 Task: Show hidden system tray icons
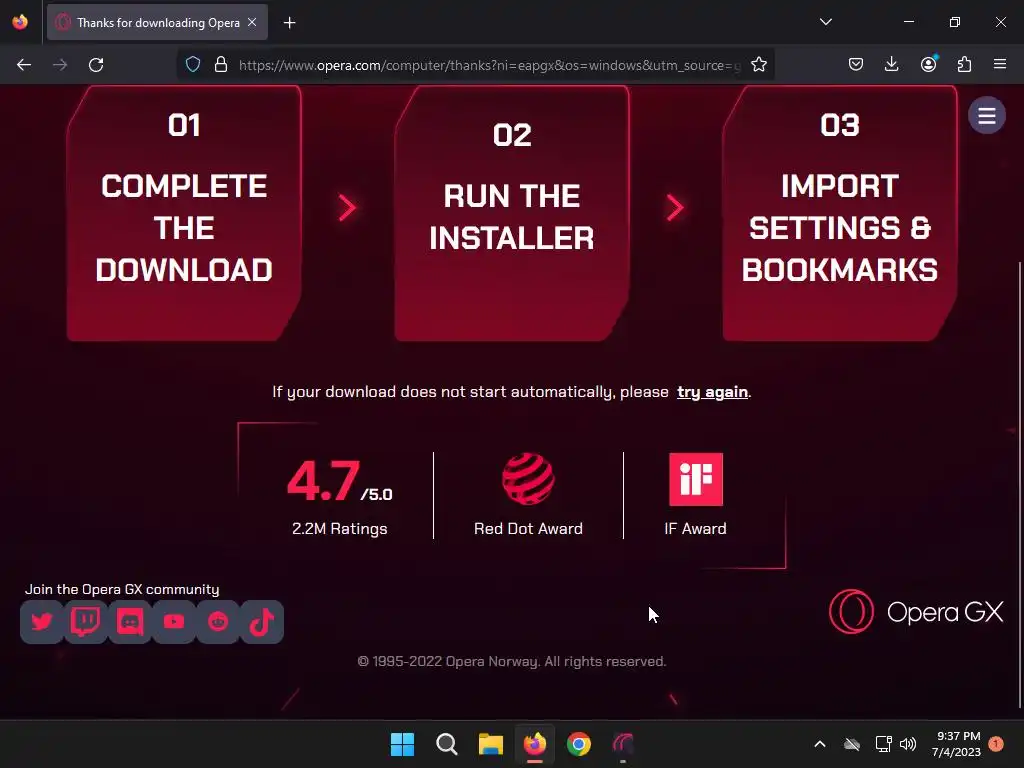820,744
